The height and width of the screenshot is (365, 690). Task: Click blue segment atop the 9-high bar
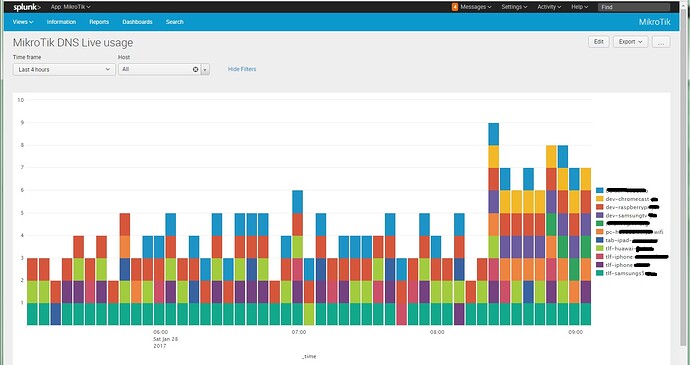pyautogui.click(x=494, y=134)
